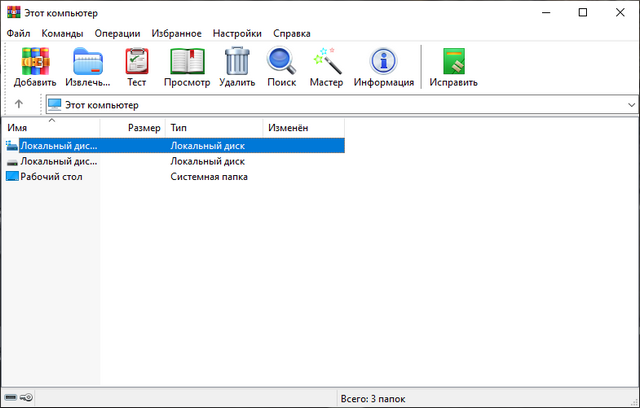This screenshot has height=408, width=640.
Task: Select the Рабочий стол system folder
Action: tap(51, 176)
